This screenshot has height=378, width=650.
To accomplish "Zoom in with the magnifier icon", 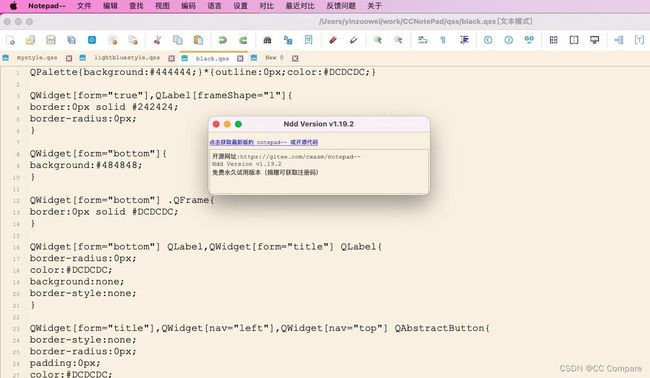I will tap(378, 40).
